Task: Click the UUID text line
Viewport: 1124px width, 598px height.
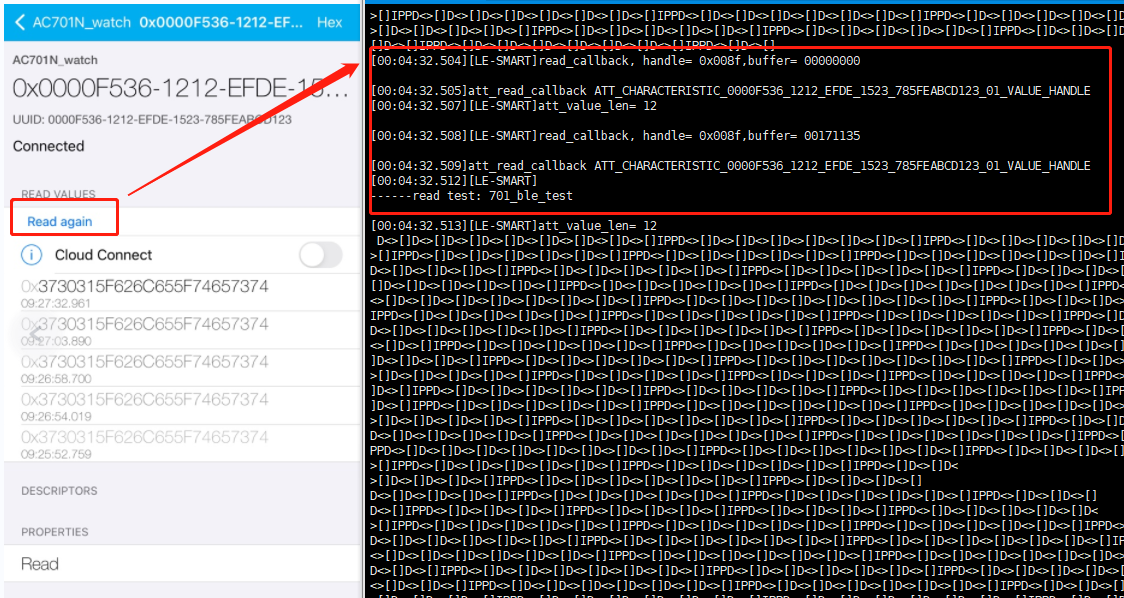Action: [x=152, y=119]
